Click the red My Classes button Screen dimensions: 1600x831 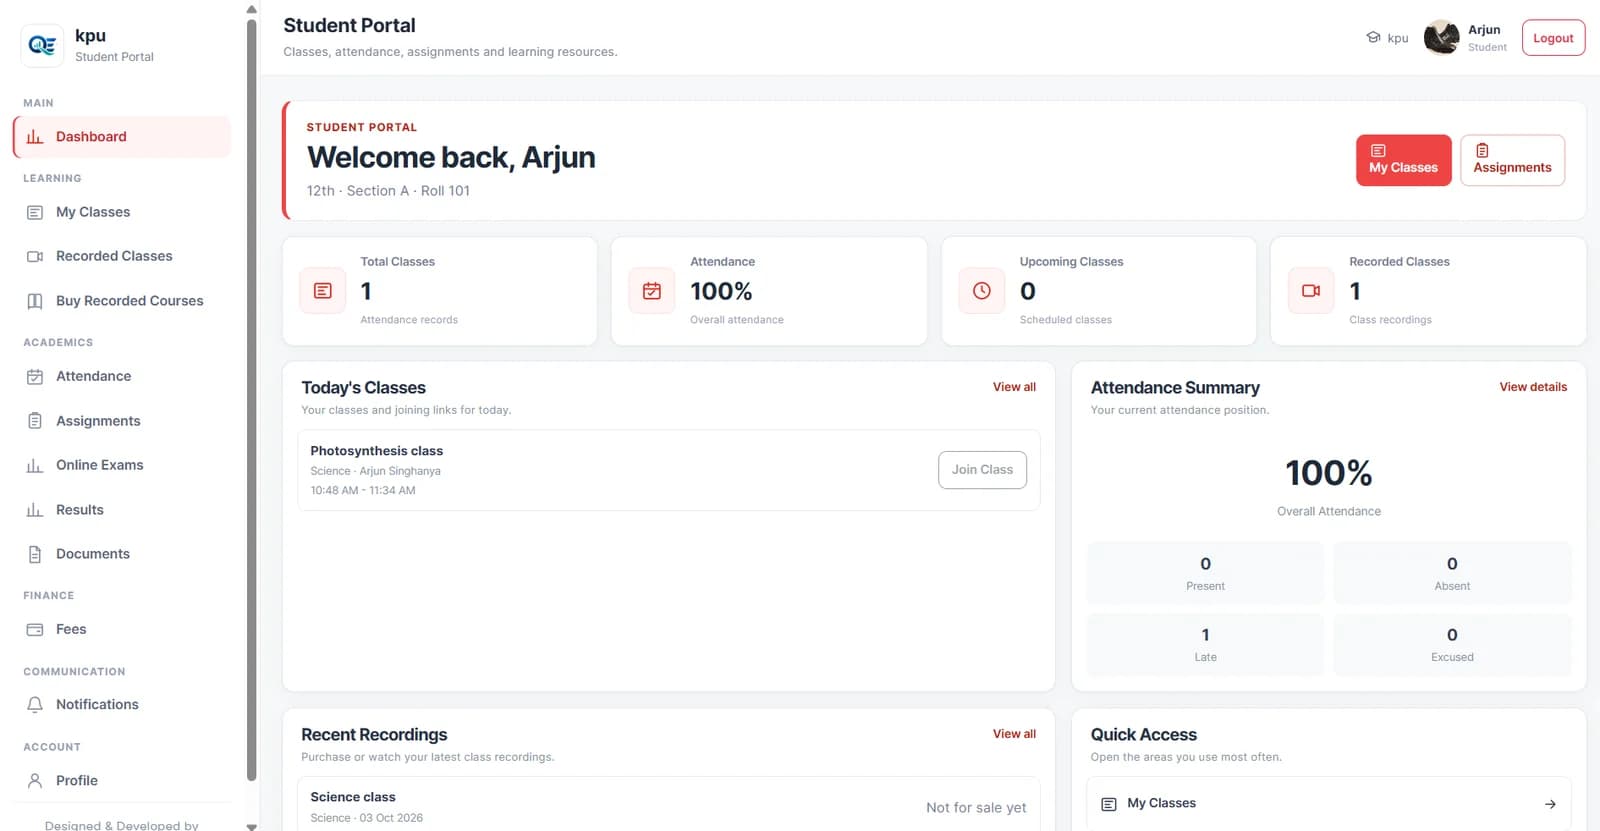click(x=1403, y=160)
